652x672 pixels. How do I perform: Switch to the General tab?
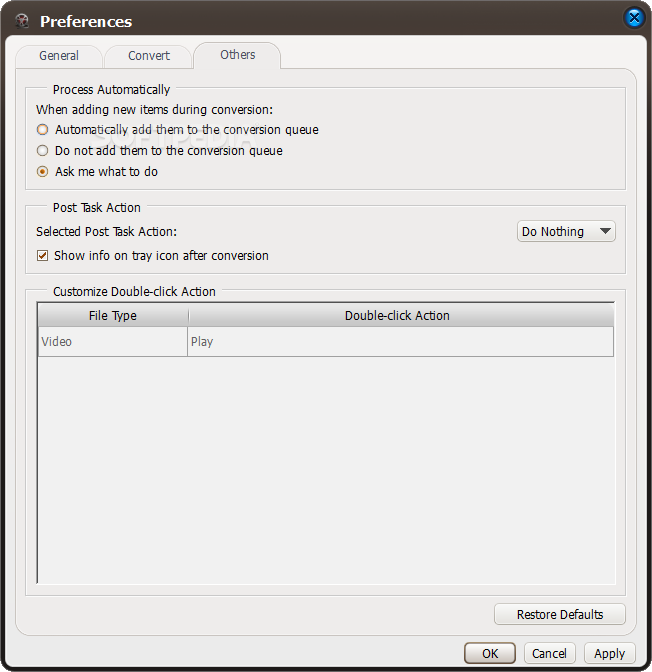pos(59,56)
